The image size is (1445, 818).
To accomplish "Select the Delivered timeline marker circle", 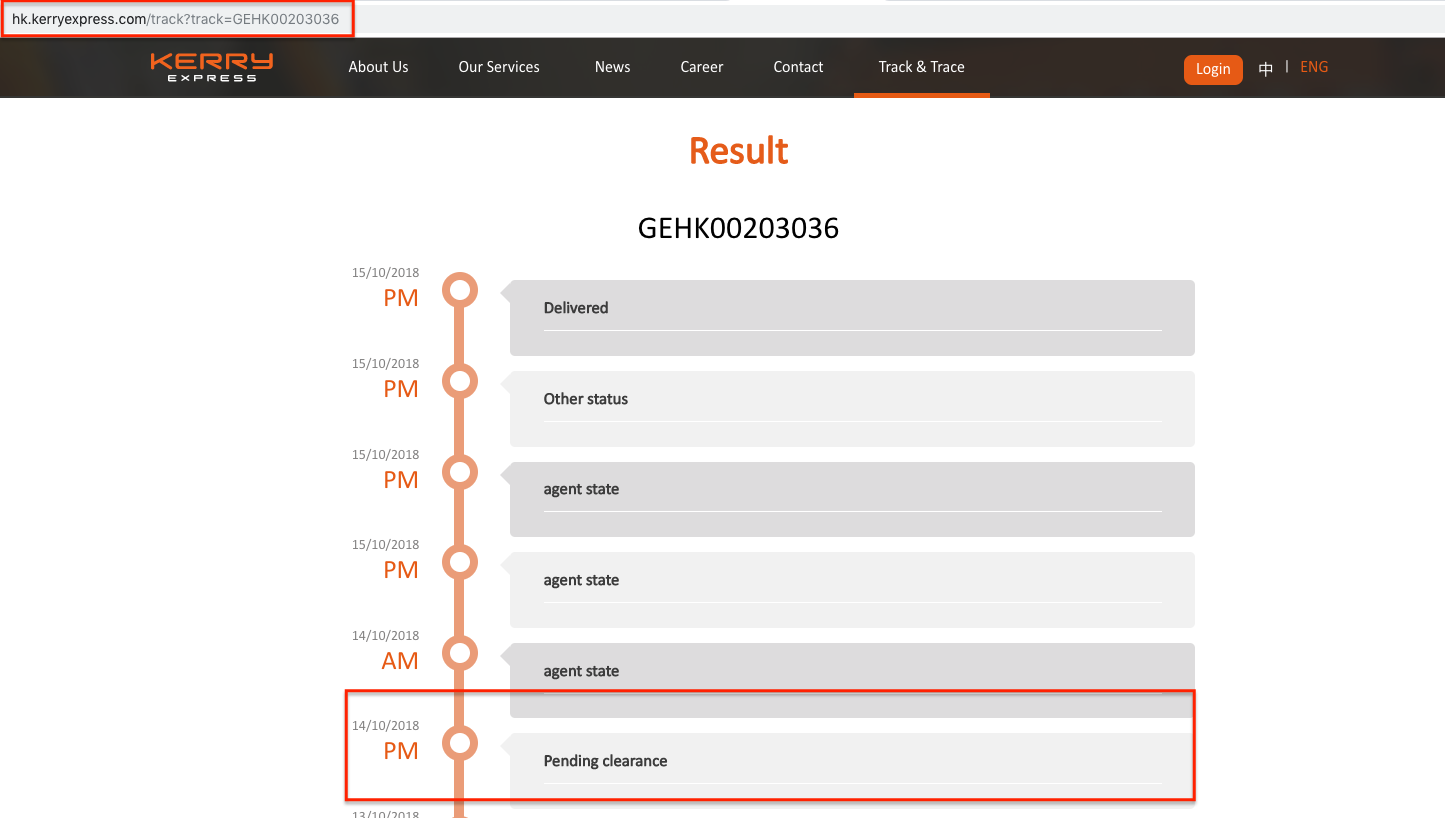I will pos(460,291).
